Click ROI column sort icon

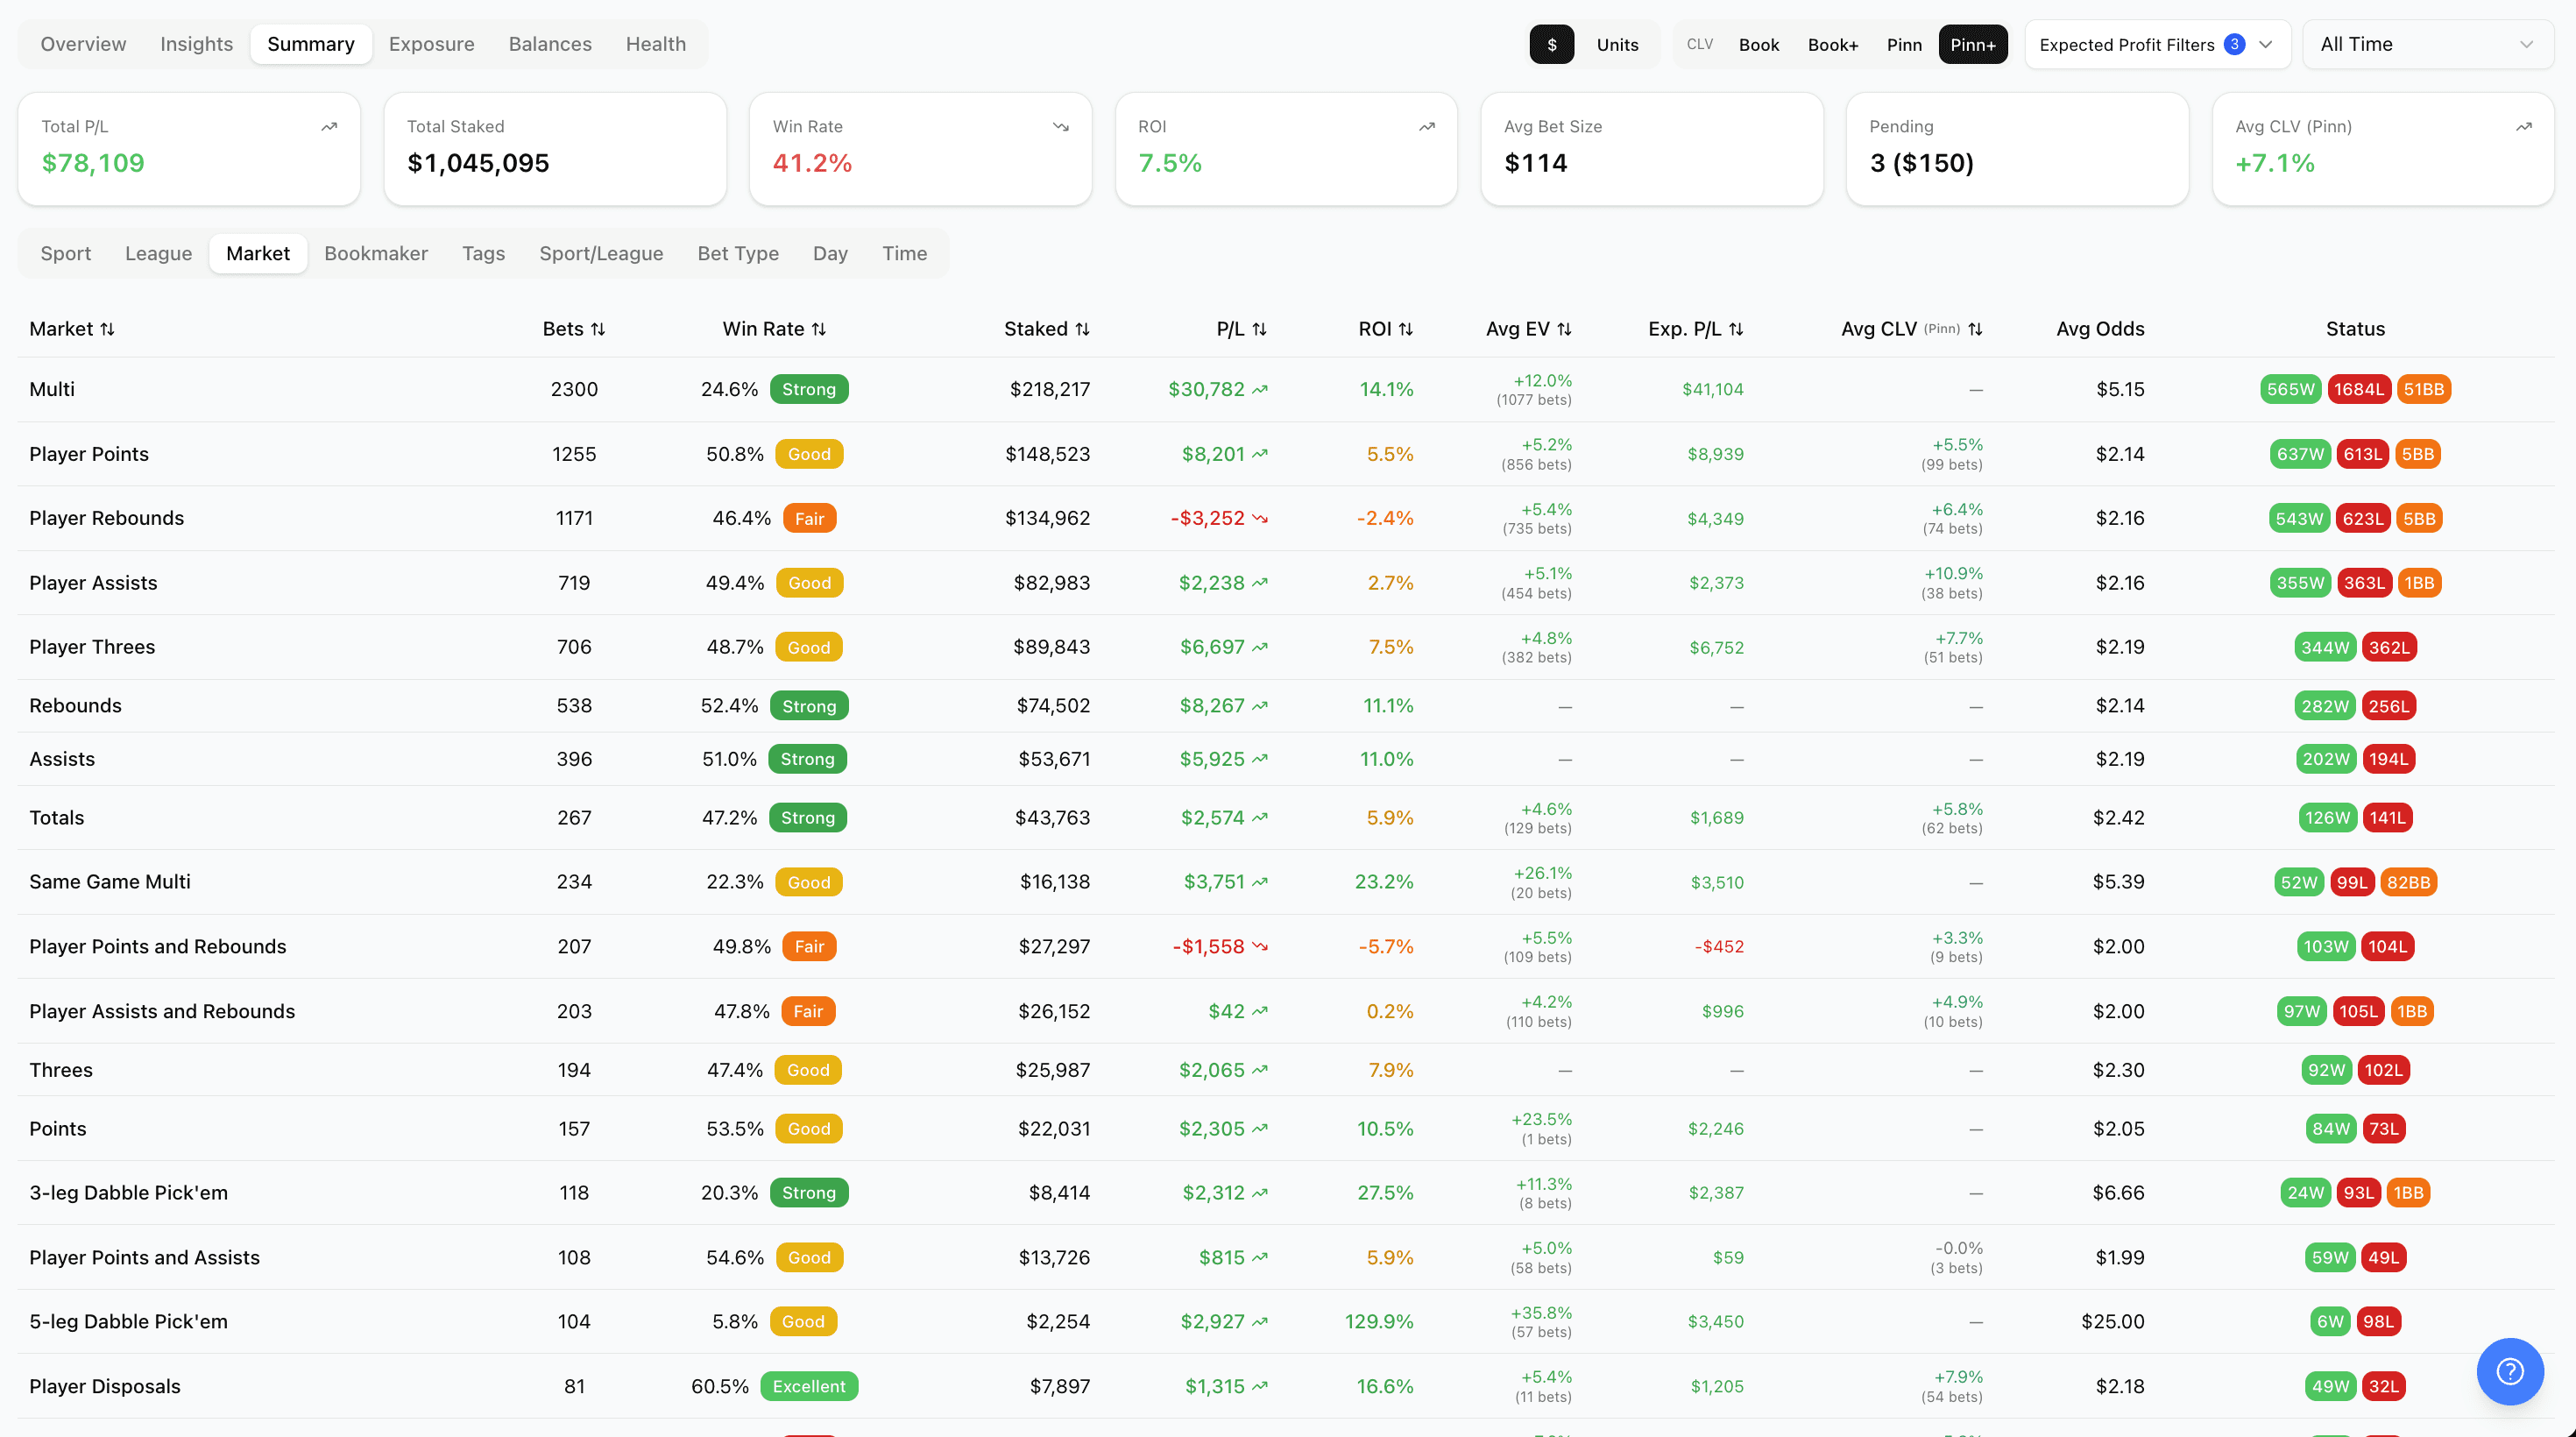(x=1405, y=329)
